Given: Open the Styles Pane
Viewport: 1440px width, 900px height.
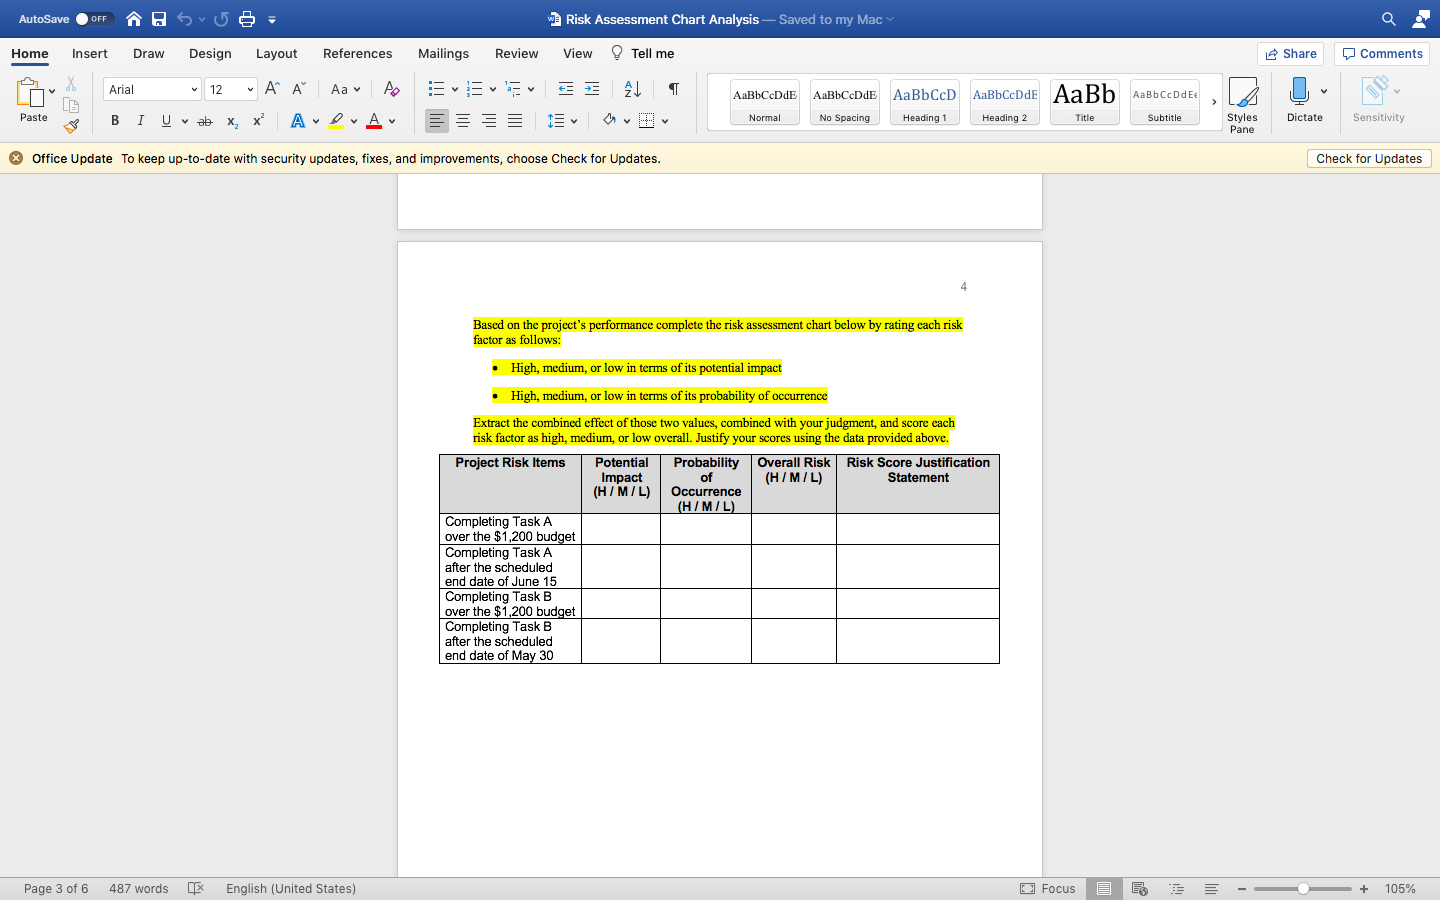Looking at the screenshot, I should tap(1242, 104).
